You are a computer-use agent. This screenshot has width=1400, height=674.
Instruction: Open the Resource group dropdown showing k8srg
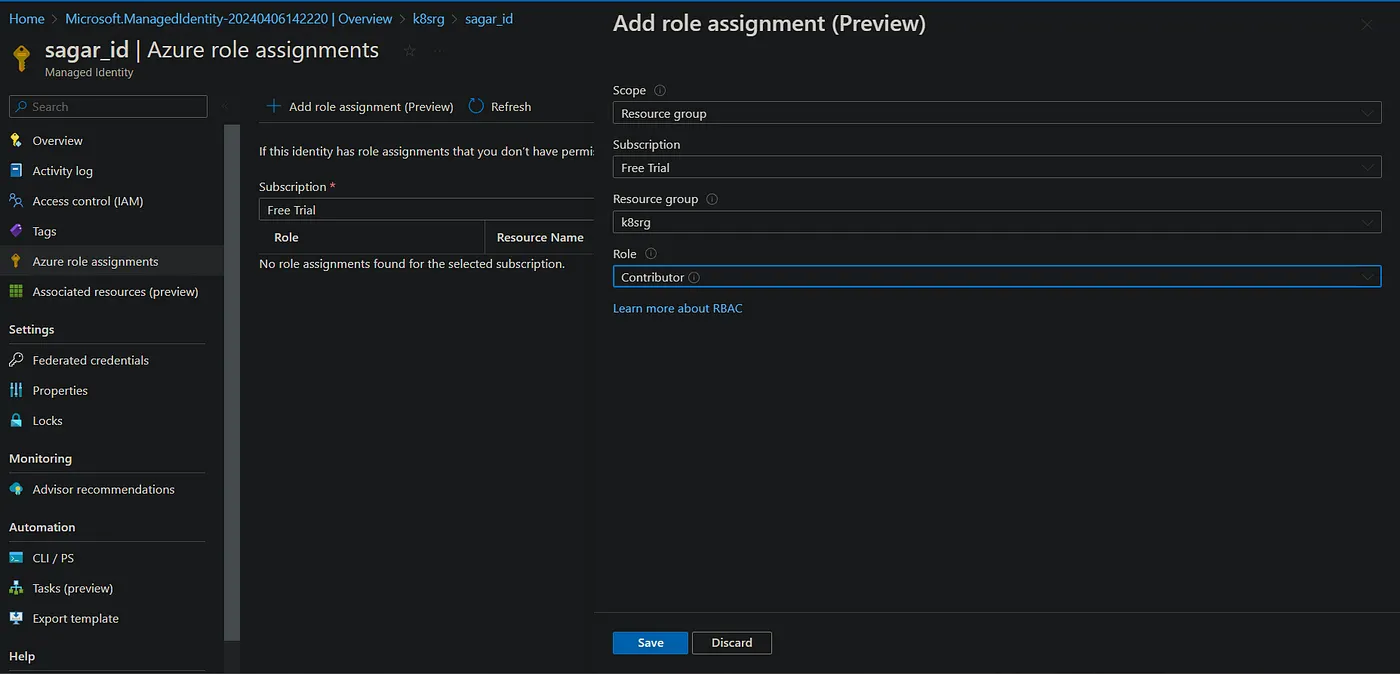click(997, 222)
